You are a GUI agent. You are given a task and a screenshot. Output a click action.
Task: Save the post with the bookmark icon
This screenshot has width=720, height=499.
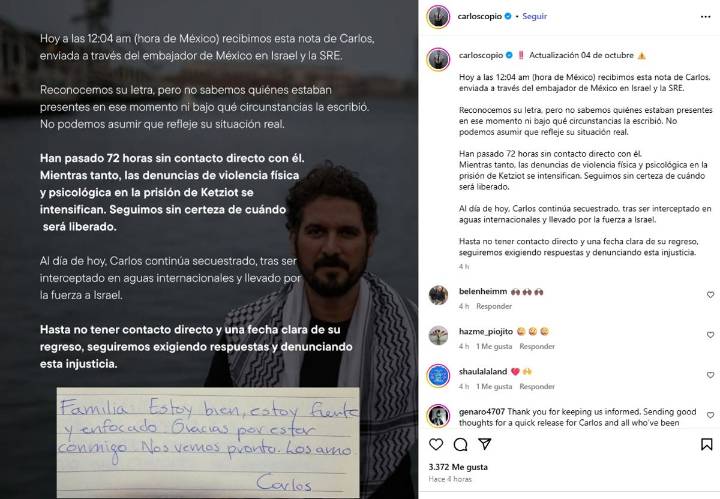(x=707, y=444)
